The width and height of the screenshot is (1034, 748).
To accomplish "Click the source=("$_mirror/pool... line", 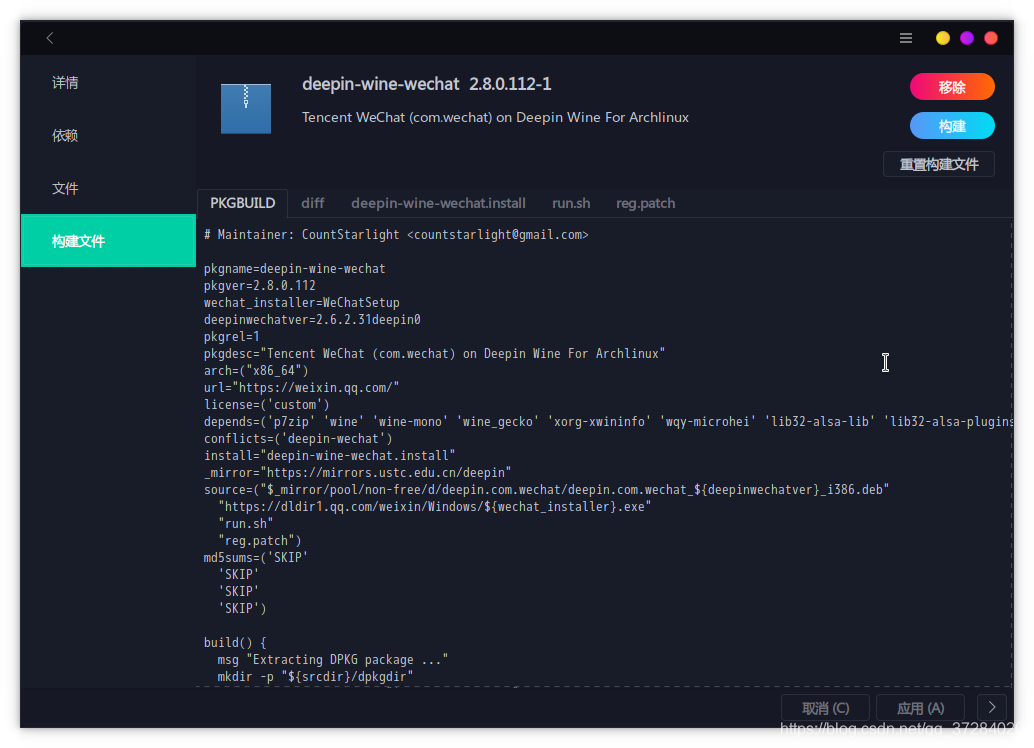I will click(x=546, y=489).
